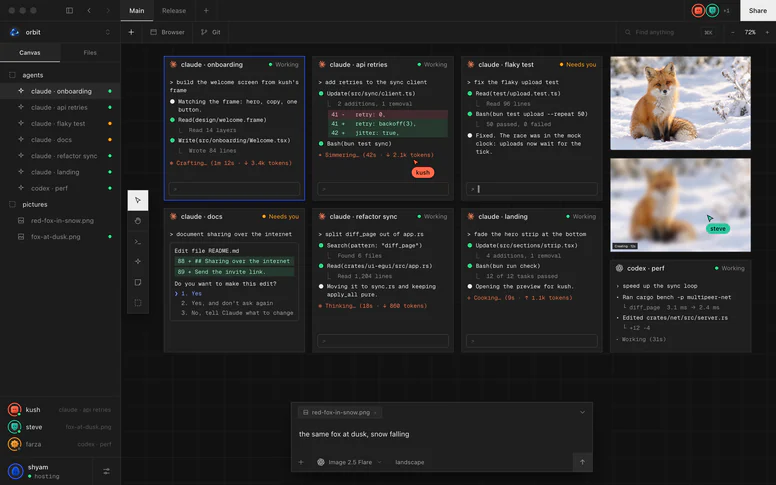The height and width of the screenshot is (485, 776).
Task: Select claude · refactor sync in sidebar
Action: click(60, 156)
